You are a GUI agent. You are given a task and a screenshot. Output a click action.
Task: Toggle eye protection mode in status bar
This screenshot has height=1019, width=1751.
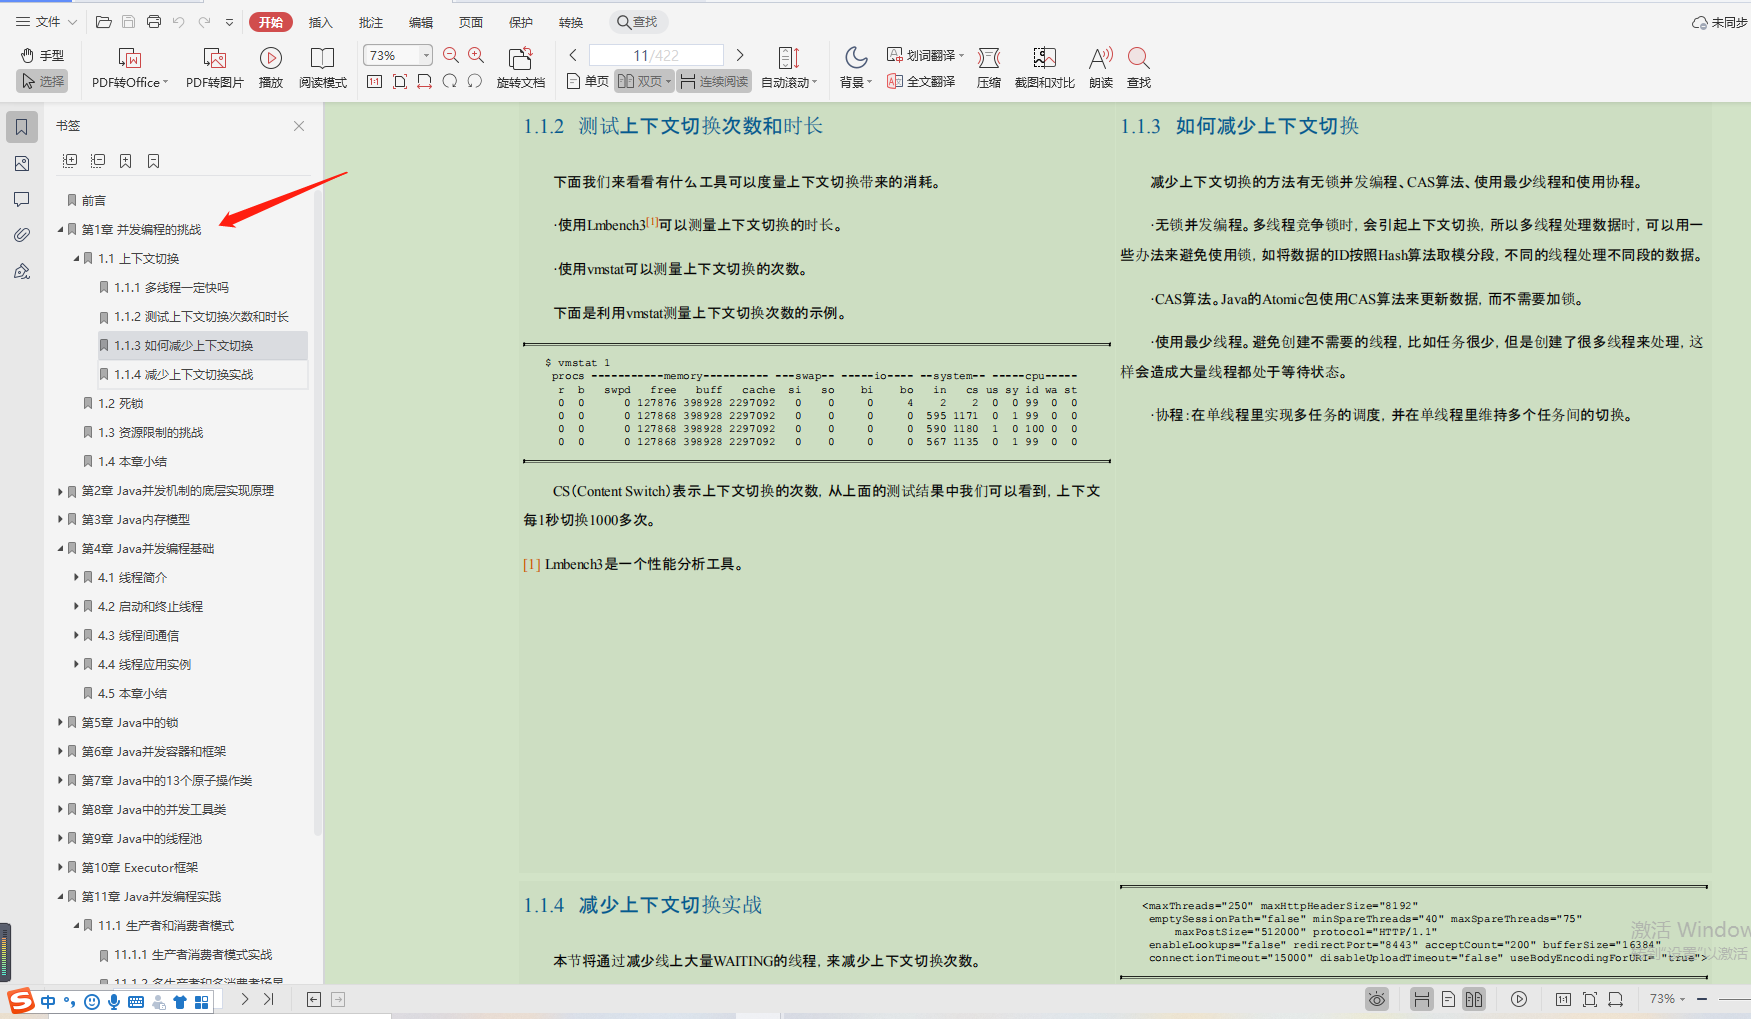coord(1377,999)
